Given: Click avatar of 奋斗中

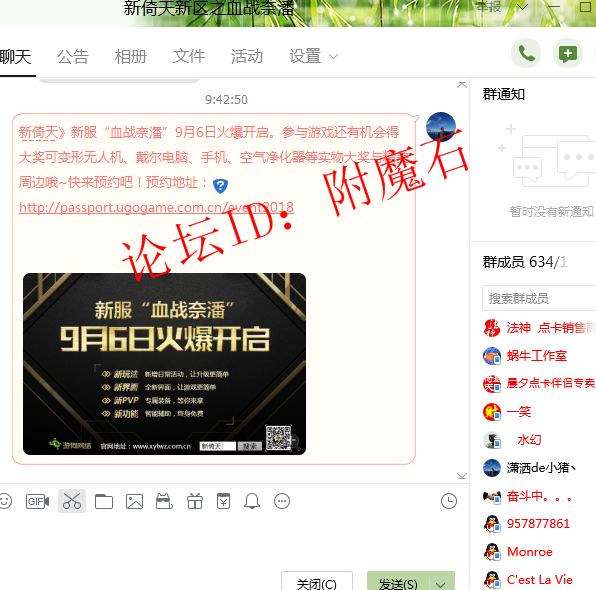Looking at the screenshot, I should pos(492,496).
